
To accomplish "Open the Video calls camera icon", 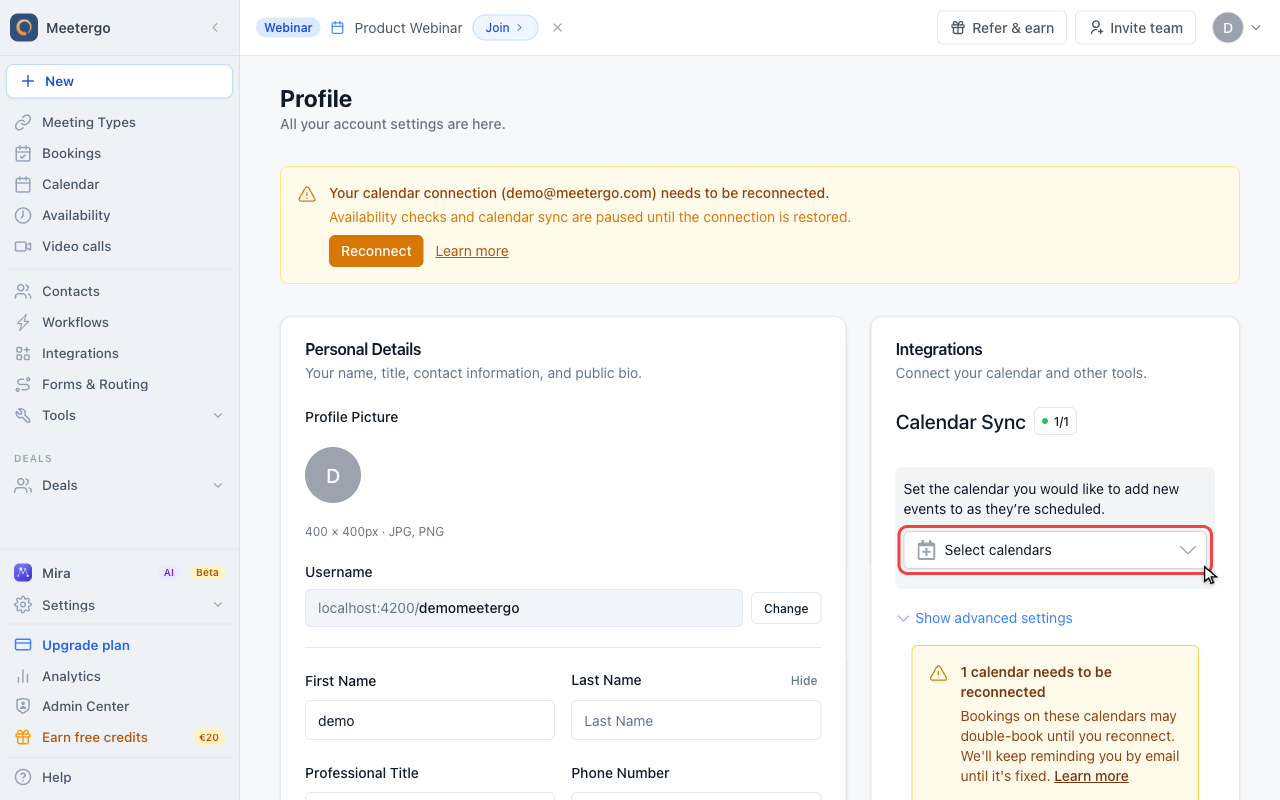I will (x=23, y=246).
